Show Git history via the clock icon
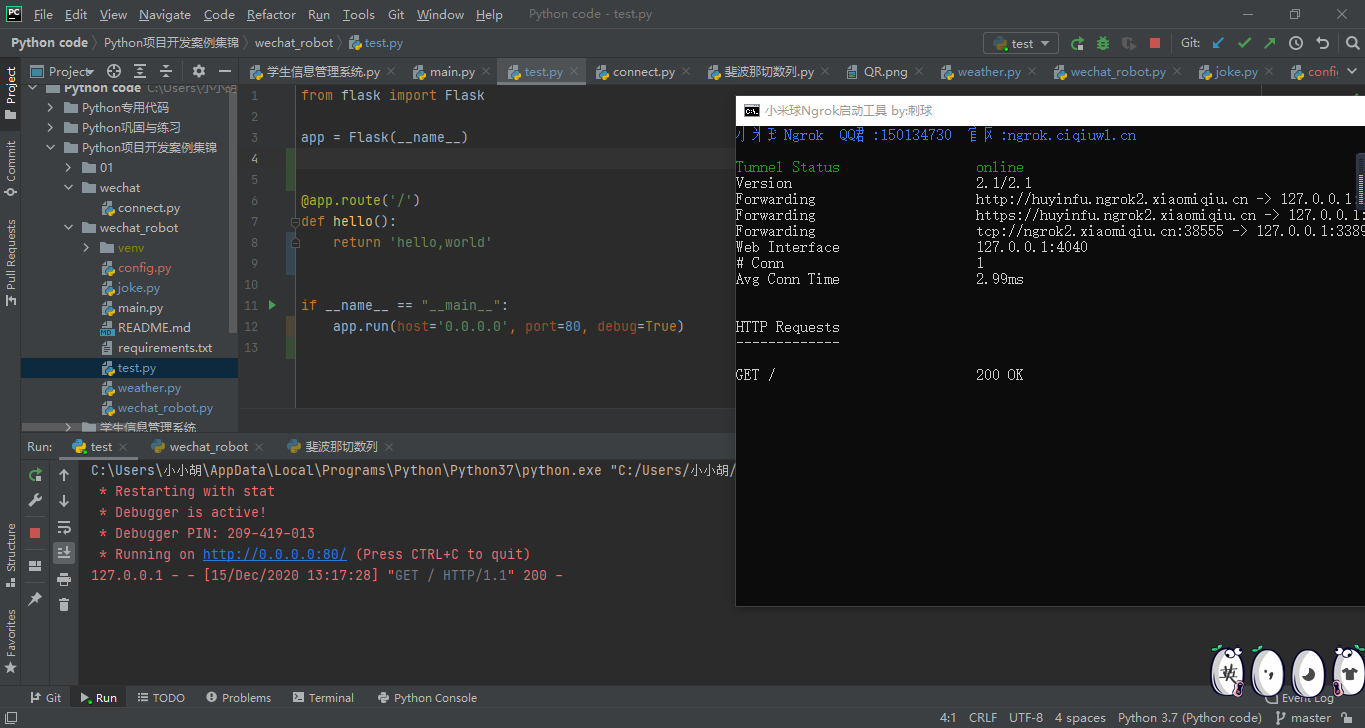 click(x=1296, y=43)
